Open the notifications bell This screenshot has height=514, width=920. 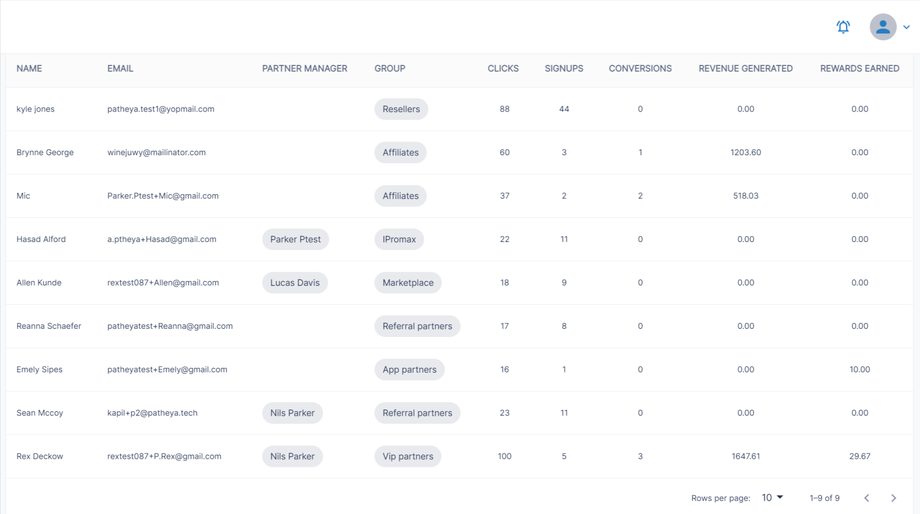[x=843, y=27]
